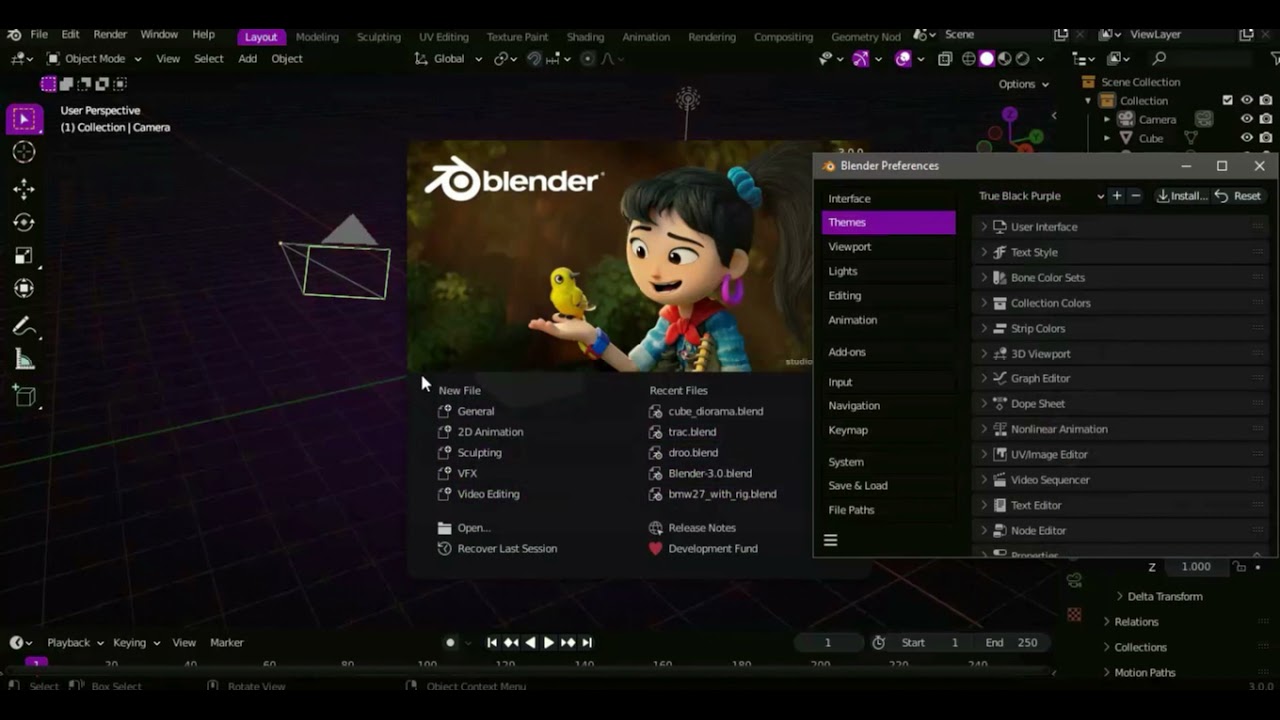Image resolution: width=1280 pixels, height=720 pixels.
Task: Jump to timeline start frame
Action: pyautogui.click(x=492, y=643)
